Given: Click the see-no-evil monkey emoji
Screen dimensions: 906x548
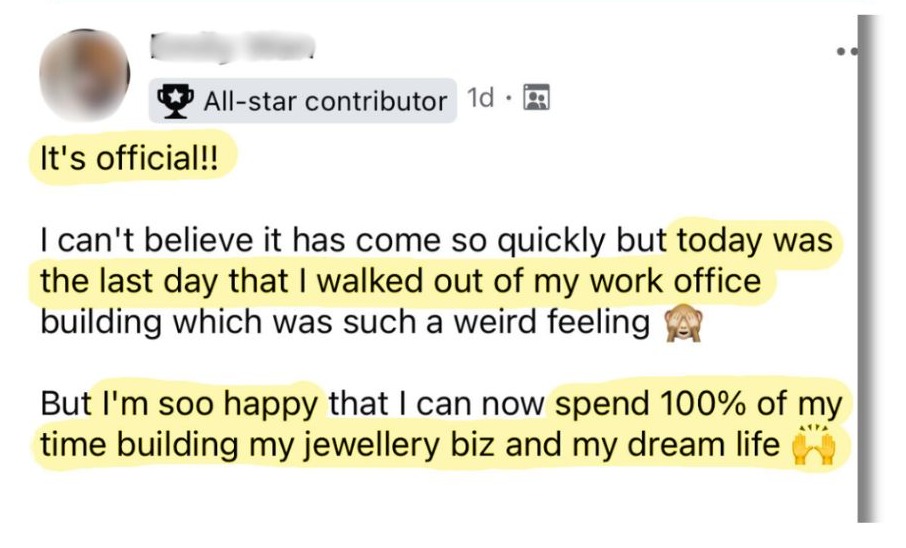Looking at the screenshot, I should click(x=683, y=324).
